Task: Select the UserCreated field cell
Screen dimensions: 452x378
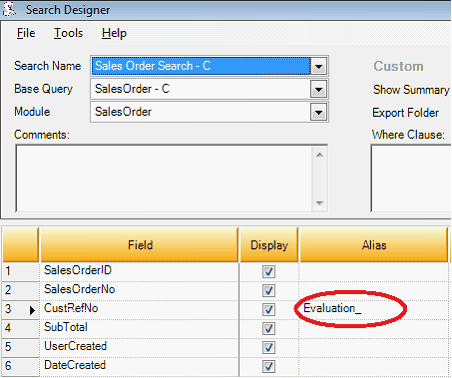Action: 139,347
